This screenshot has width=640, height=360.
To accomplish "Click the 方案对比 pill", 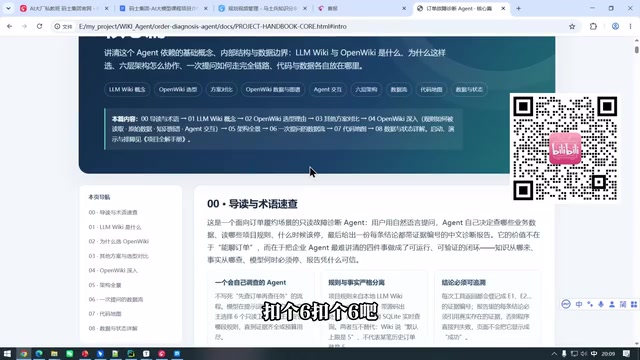I will 221,89.
